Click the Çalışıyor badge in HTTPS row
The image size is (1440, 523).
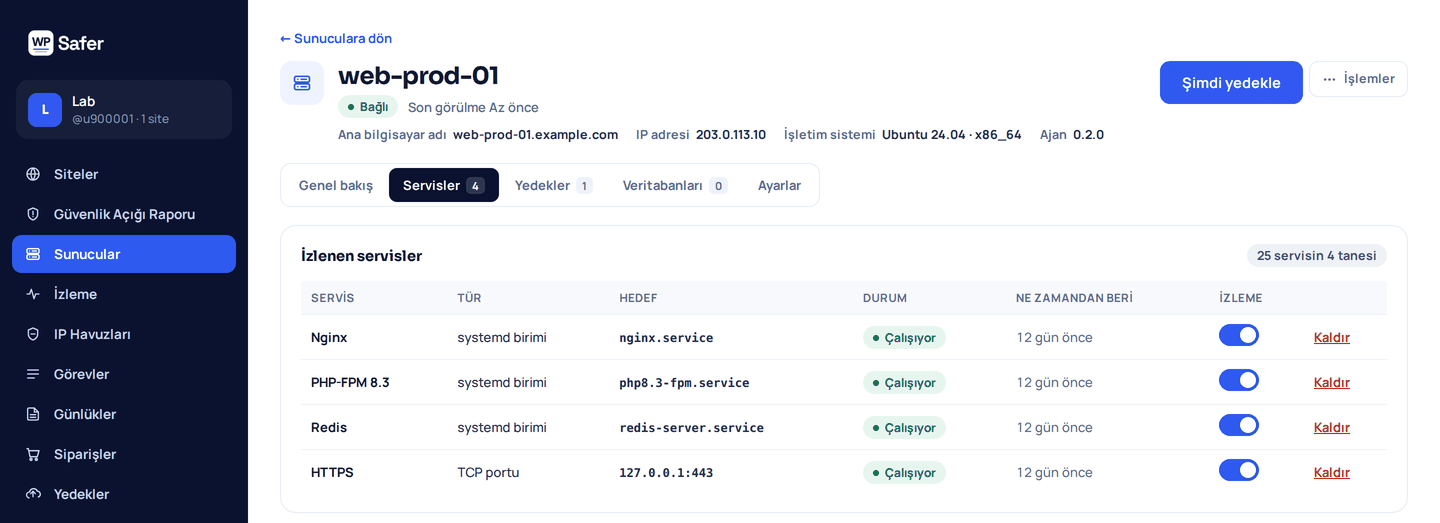click(904, 472)
